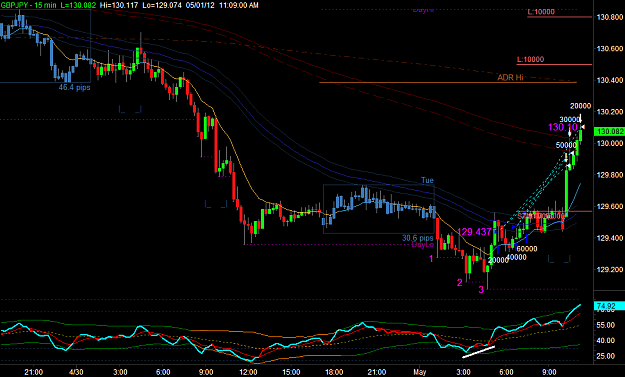
Task: Click the magenta wave label 1
Action: (x=431, y=259)
